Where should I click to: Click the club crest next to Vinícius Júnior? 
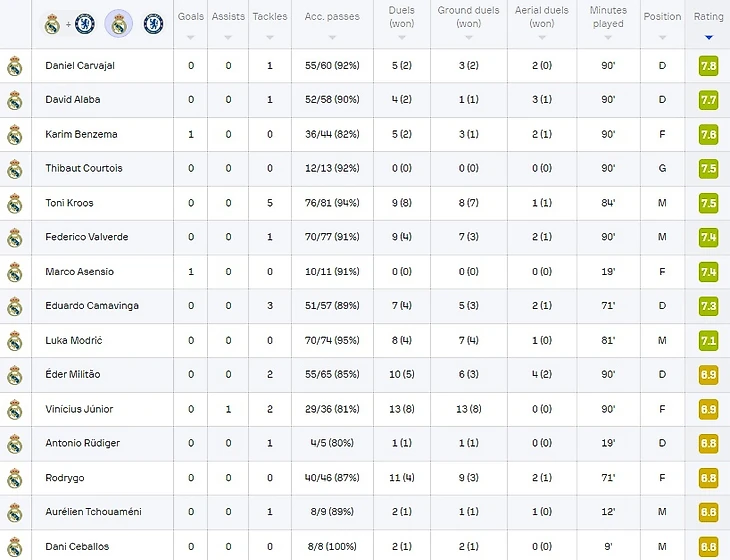pos(14,409)
